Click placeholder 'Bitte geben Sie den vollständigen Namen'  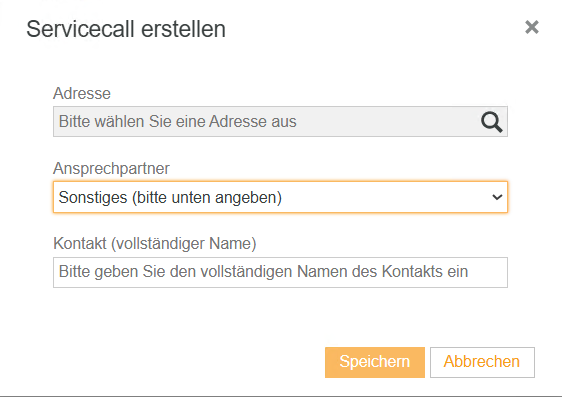click(x=218, y=272)
